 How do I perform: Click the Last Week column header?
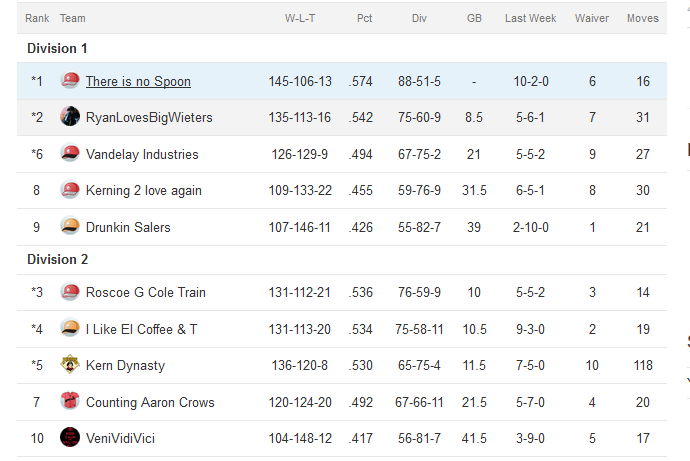click(x=531, y=18)
